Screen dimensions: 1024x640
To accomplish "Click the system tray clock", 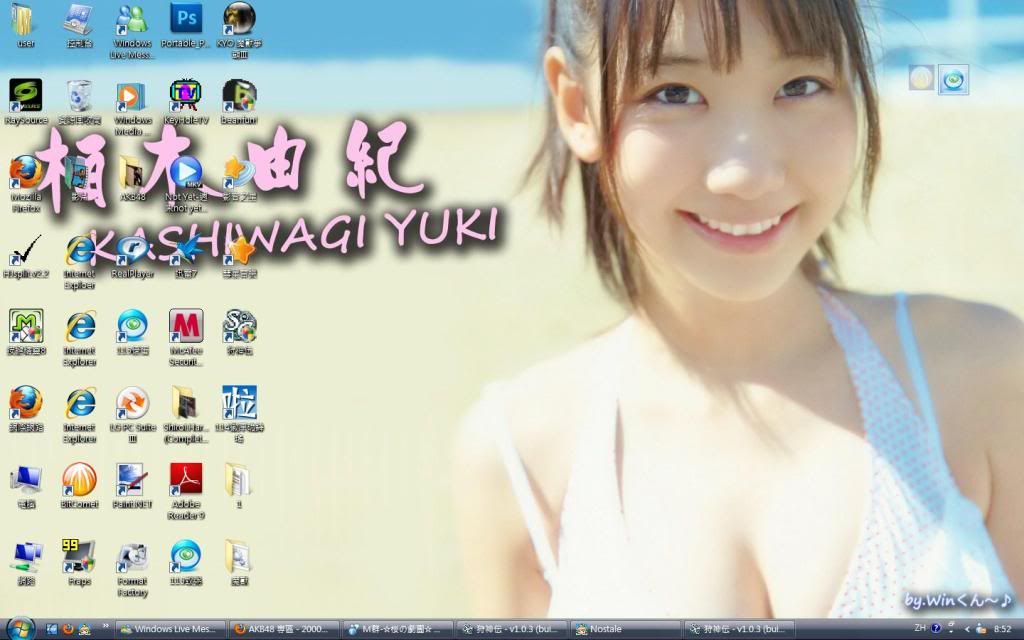I will point(1001,629).
